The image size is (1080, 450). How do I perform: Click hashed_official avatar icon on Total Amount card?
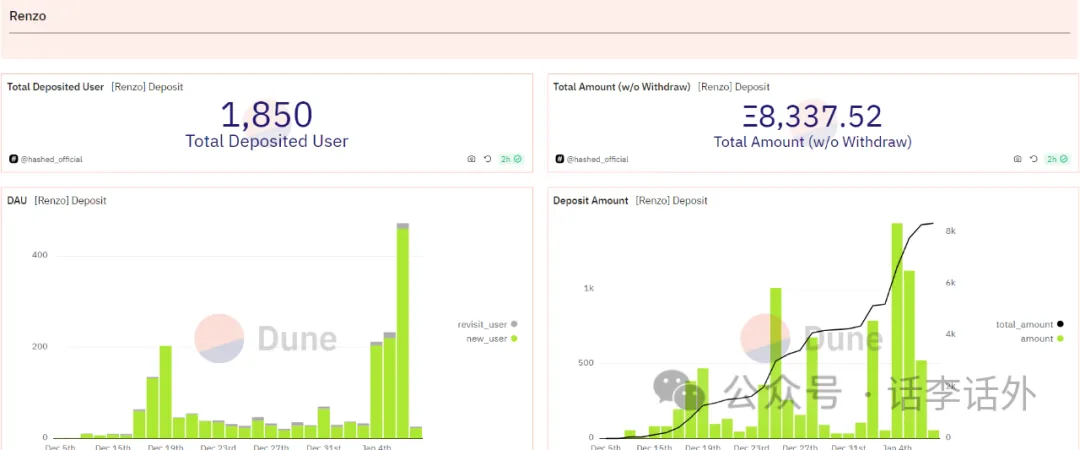pos(559,159)
